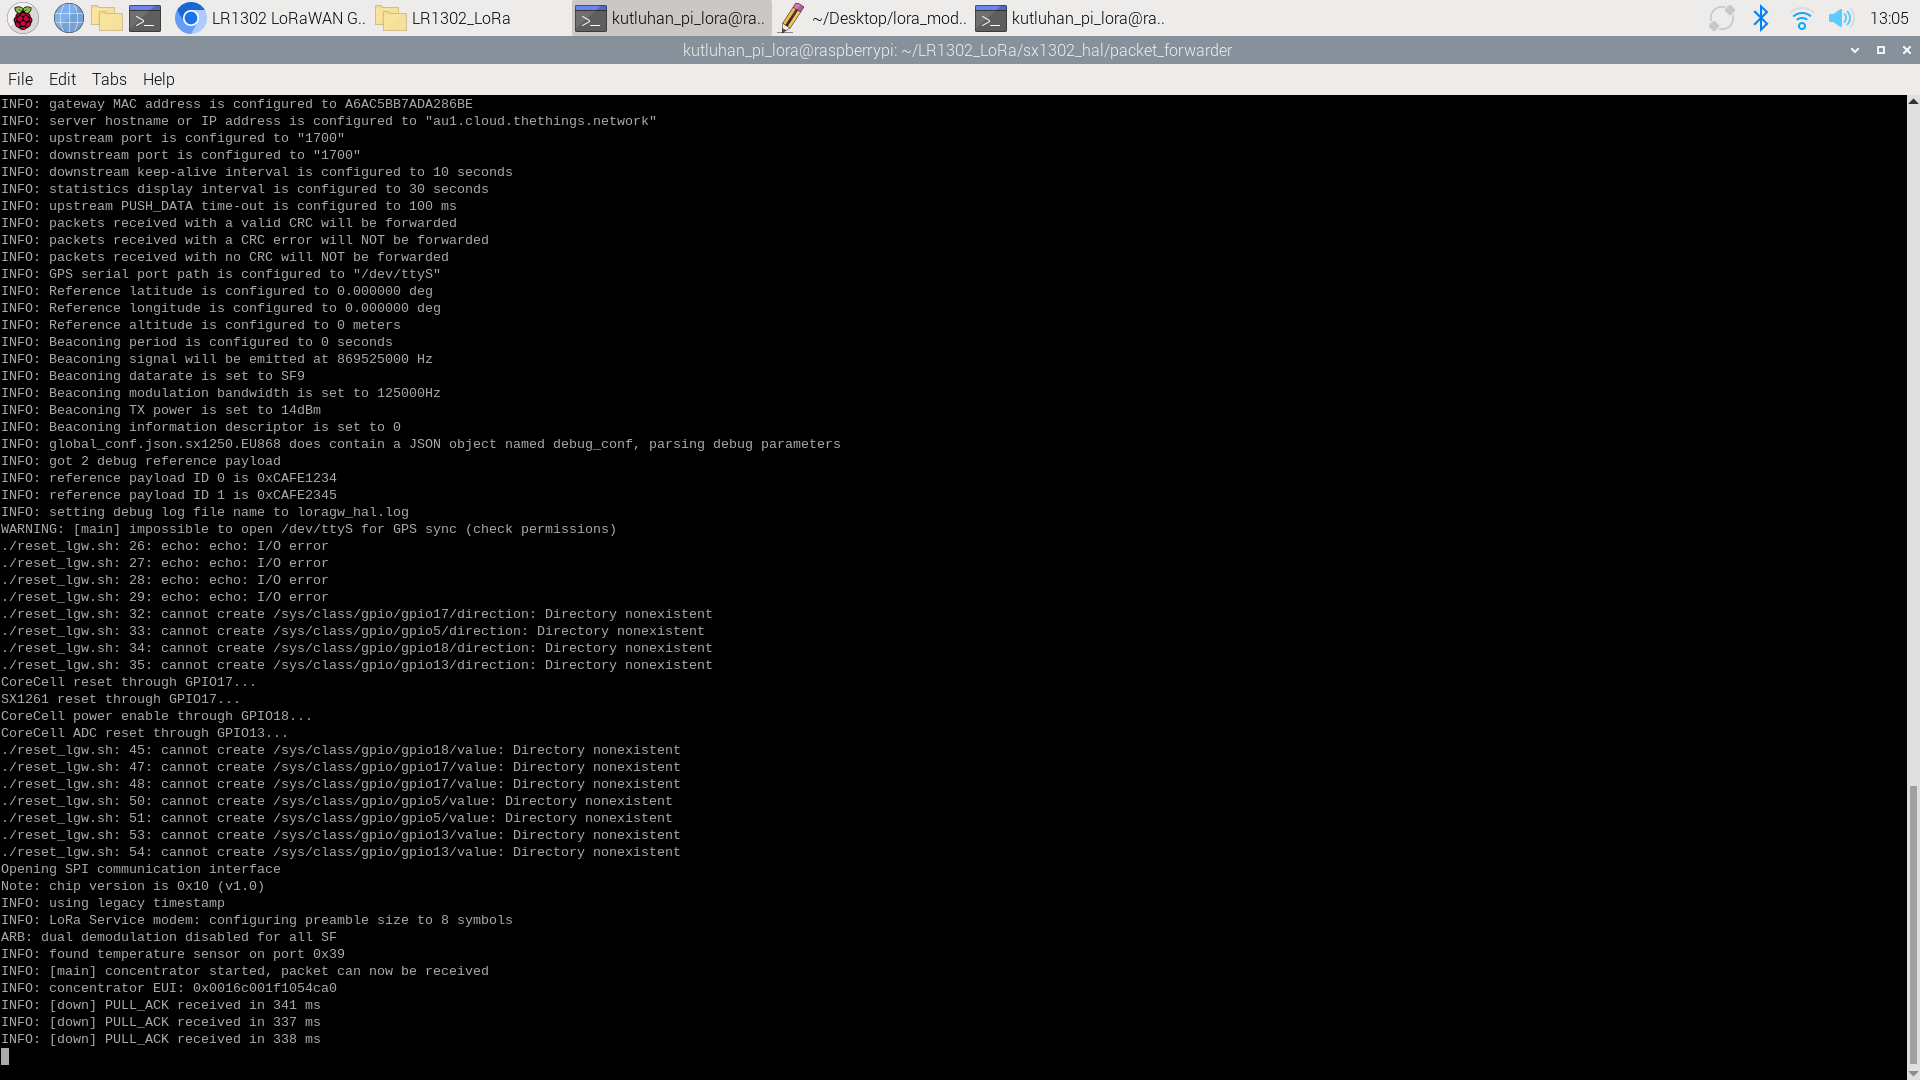
Task: Open the Tabs menu
Action: (x=109, y=79)
